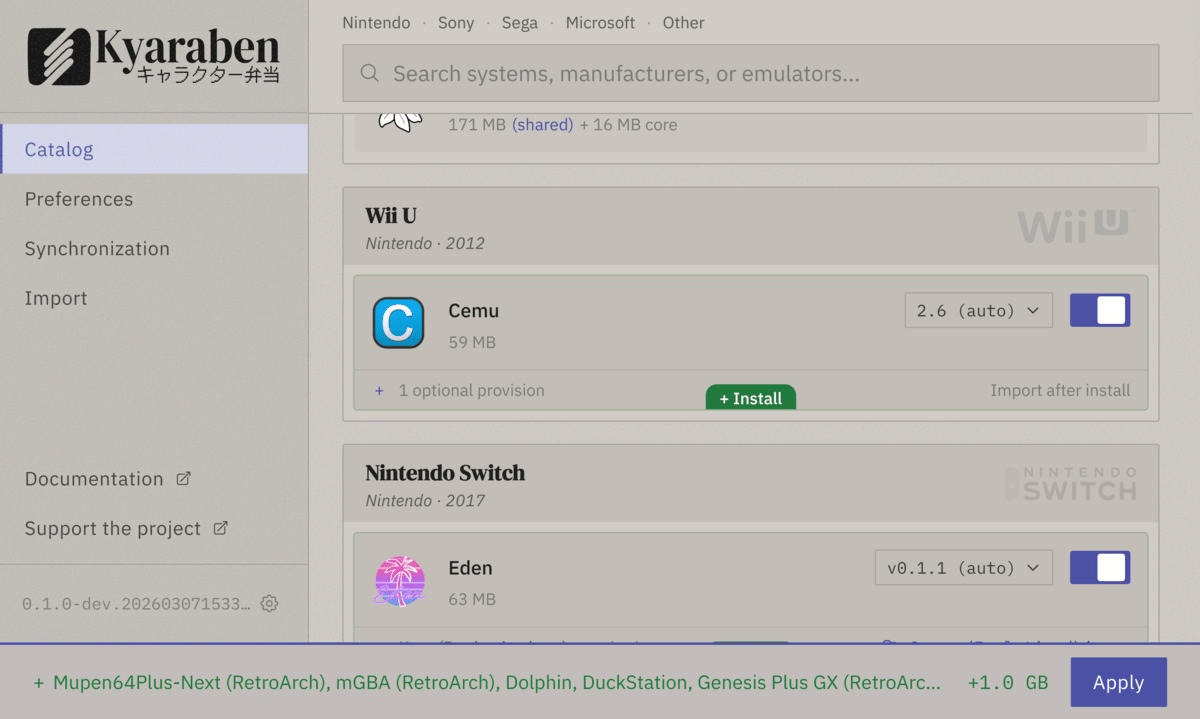Image resolution: width=1200 pixels, height=719 pixels.
Task: Click the Cemu emulator app icon
Action: point(399,323)
